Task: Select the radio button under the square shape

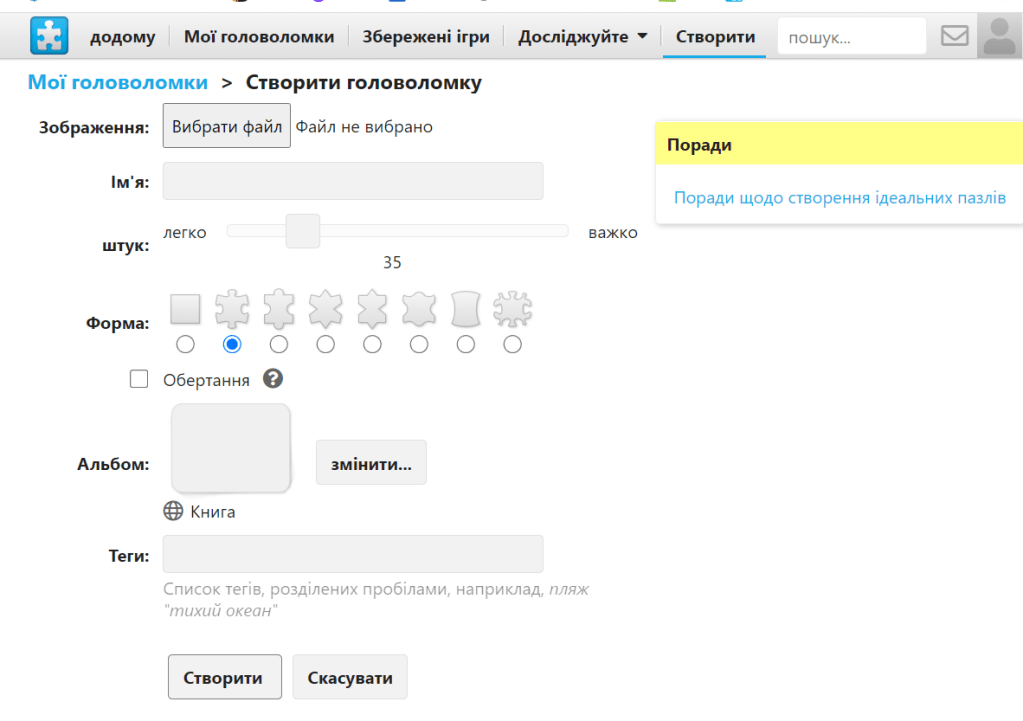Action: coord(185,344)
